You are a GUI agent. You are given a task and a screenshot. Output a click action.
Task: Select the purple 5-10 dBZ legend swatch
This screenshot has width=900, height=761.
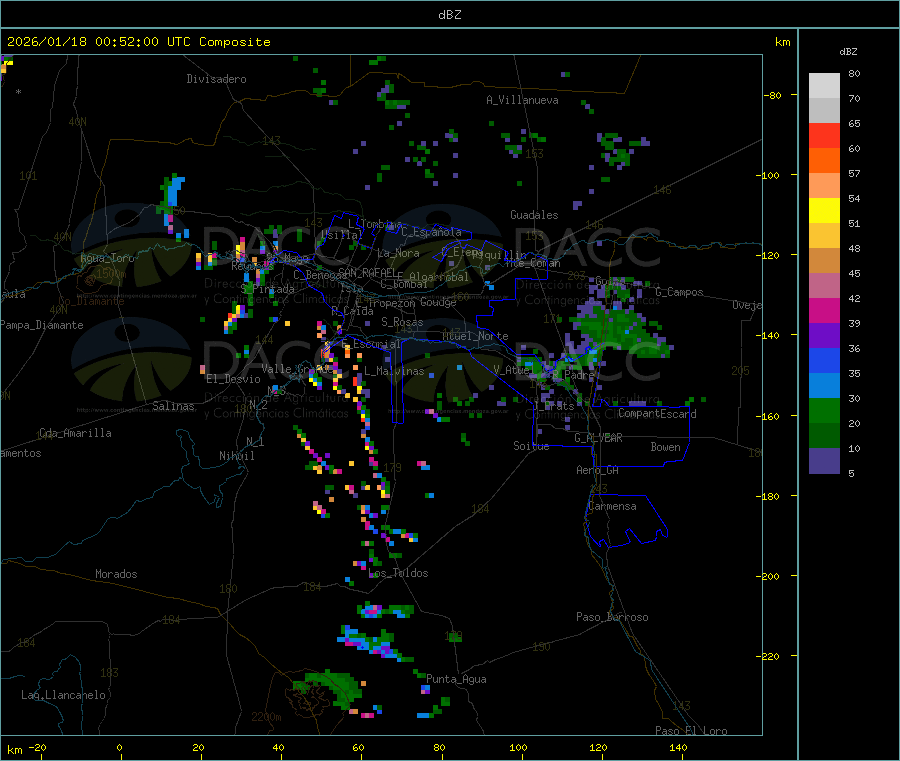tap(824, 461)
